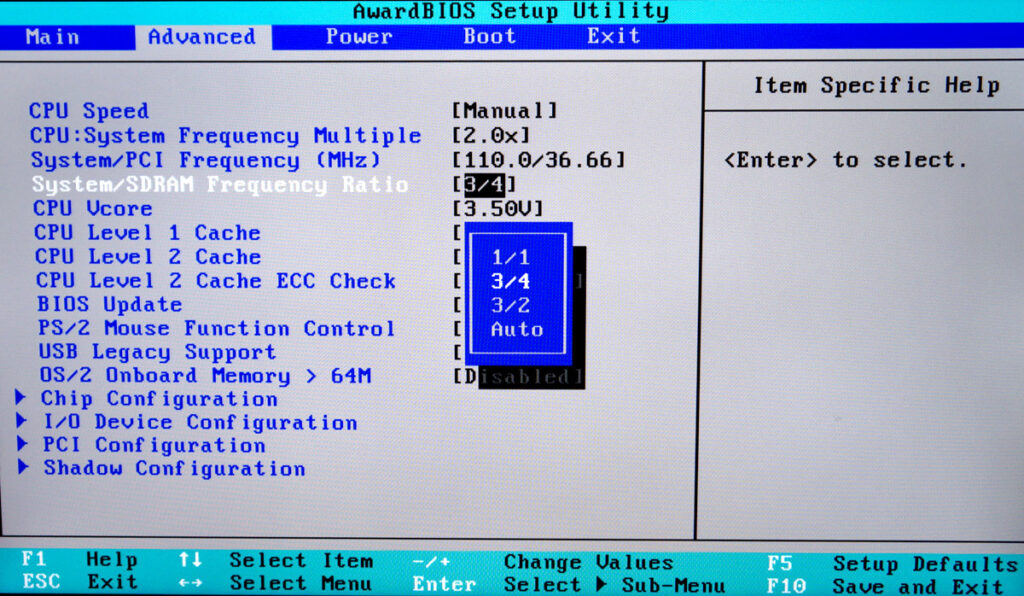Click F10 Save and Exit in footer
Image resolution: width=1024 pixels, height=596 pixels.
tap(884, 586)
